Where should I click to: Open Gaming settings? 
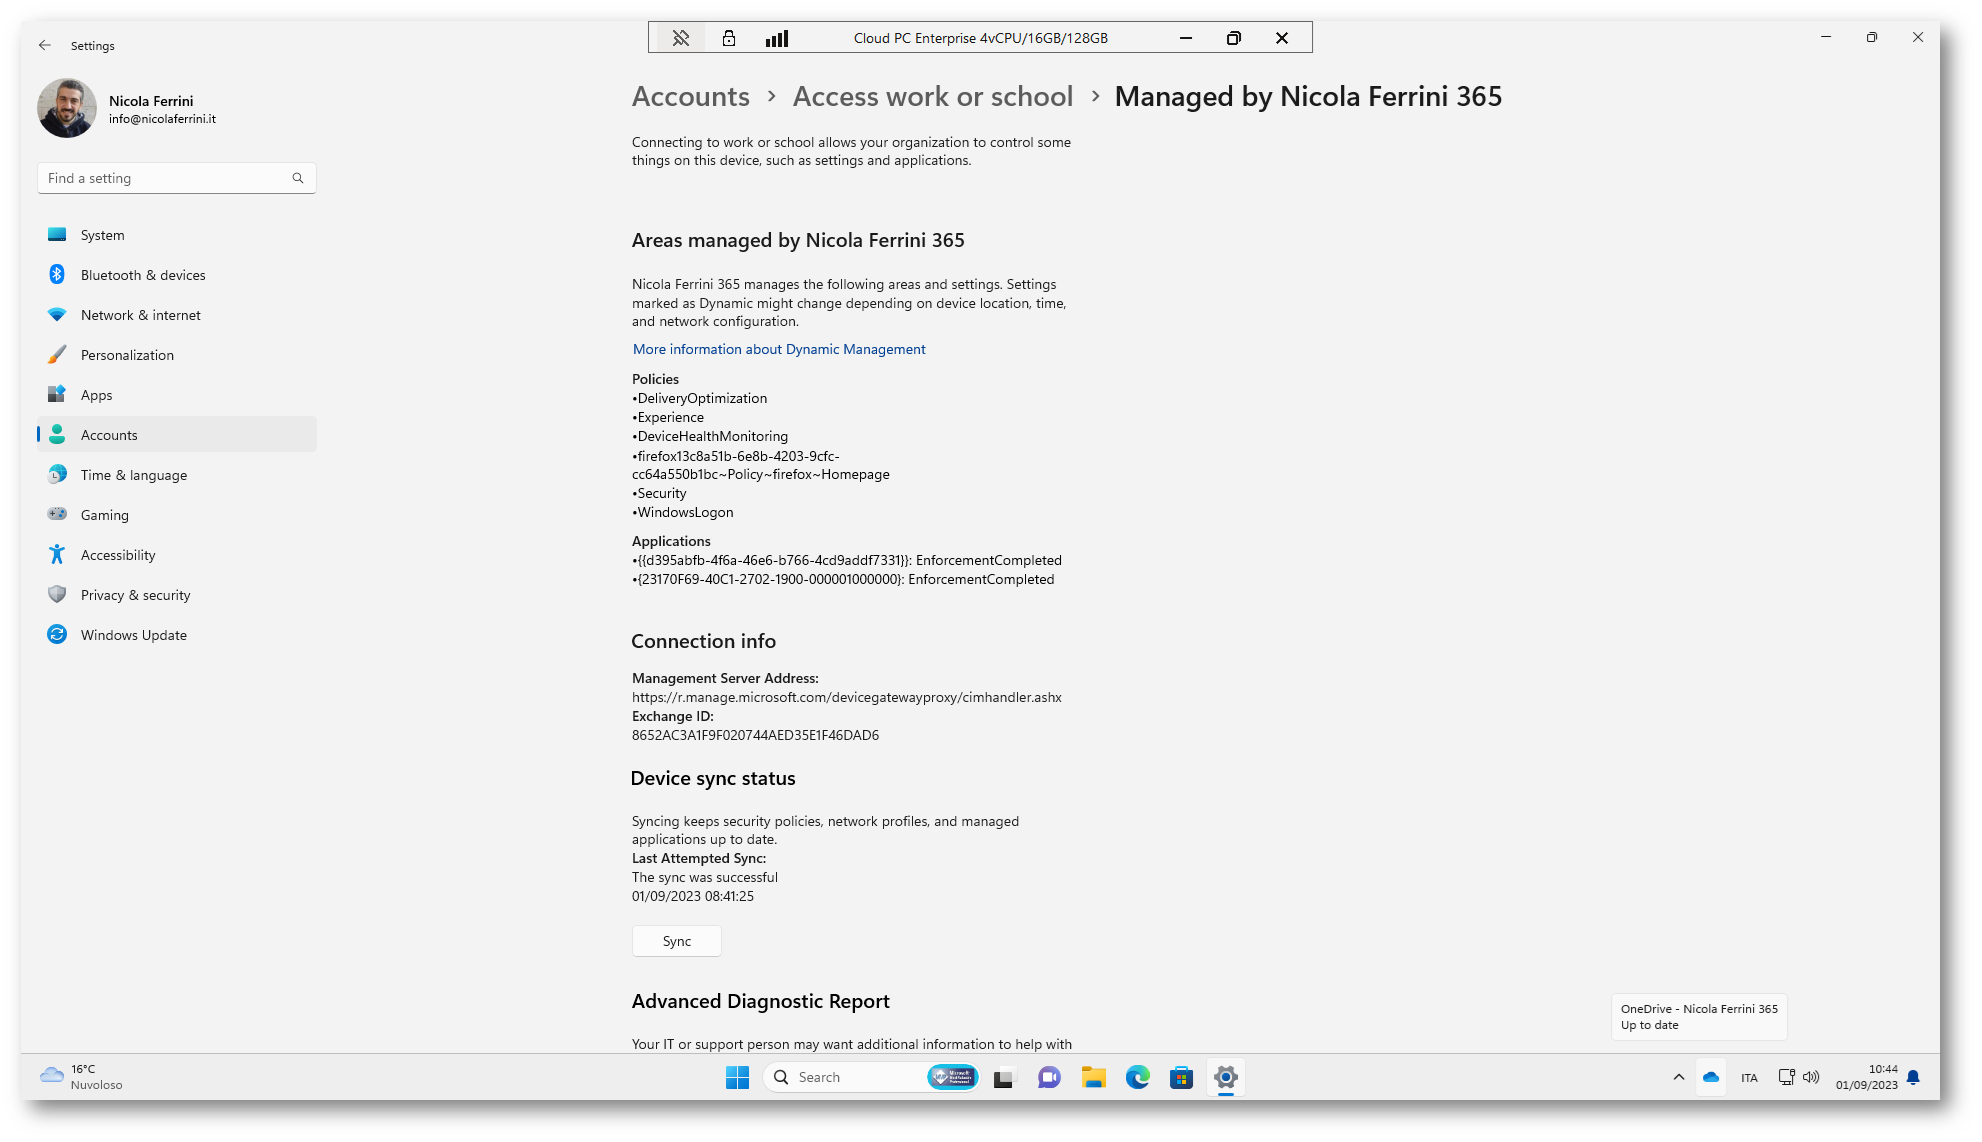tap(177, 515)
